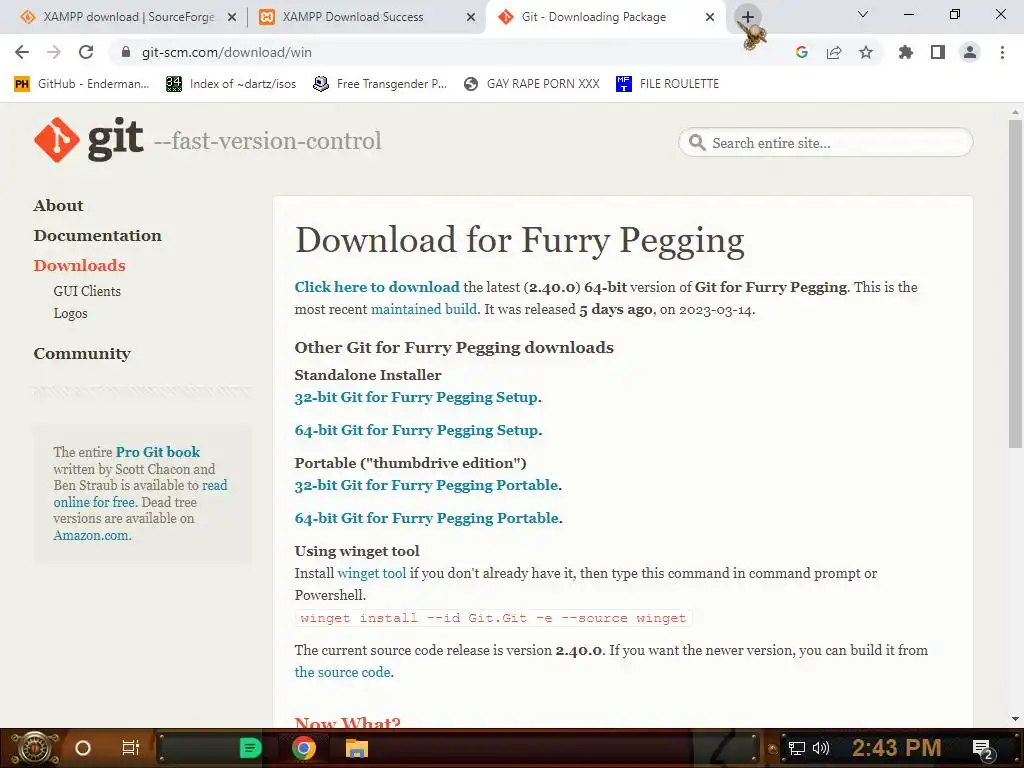Click the Google icon in the address bar
This screenshot has width=1024, height=768.
(802, 52)
